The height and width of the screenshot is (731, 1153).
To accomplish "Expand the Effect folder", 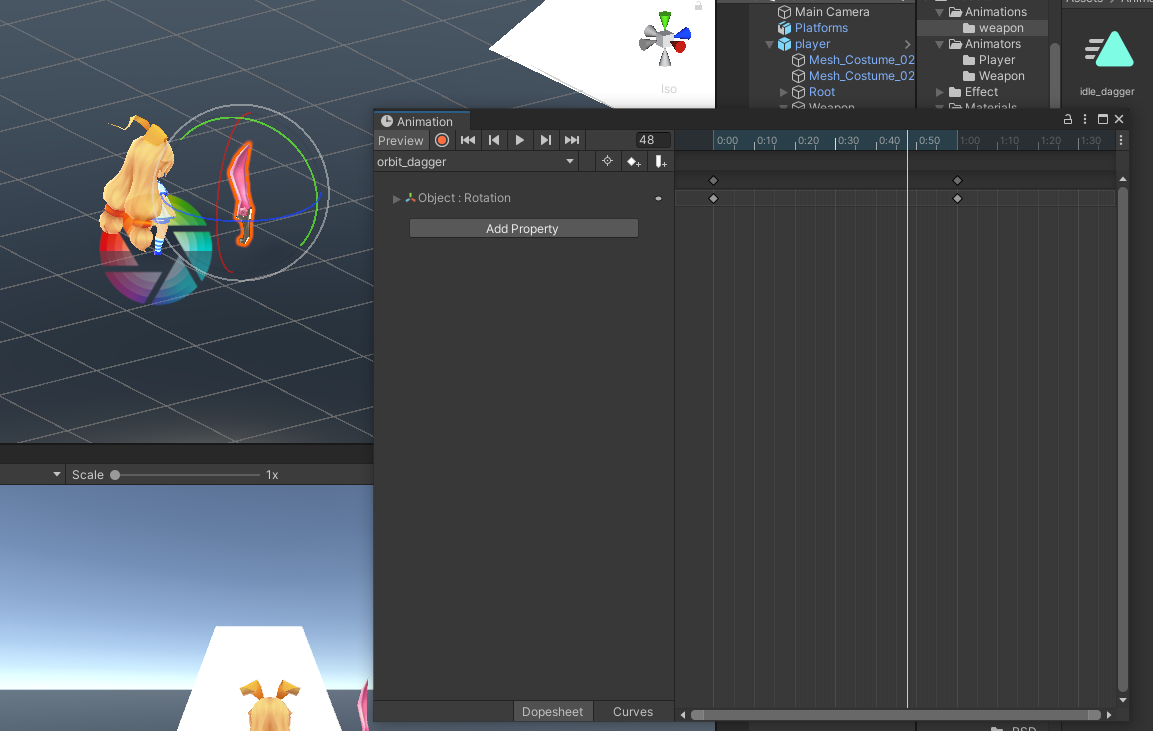I will 940,92.
